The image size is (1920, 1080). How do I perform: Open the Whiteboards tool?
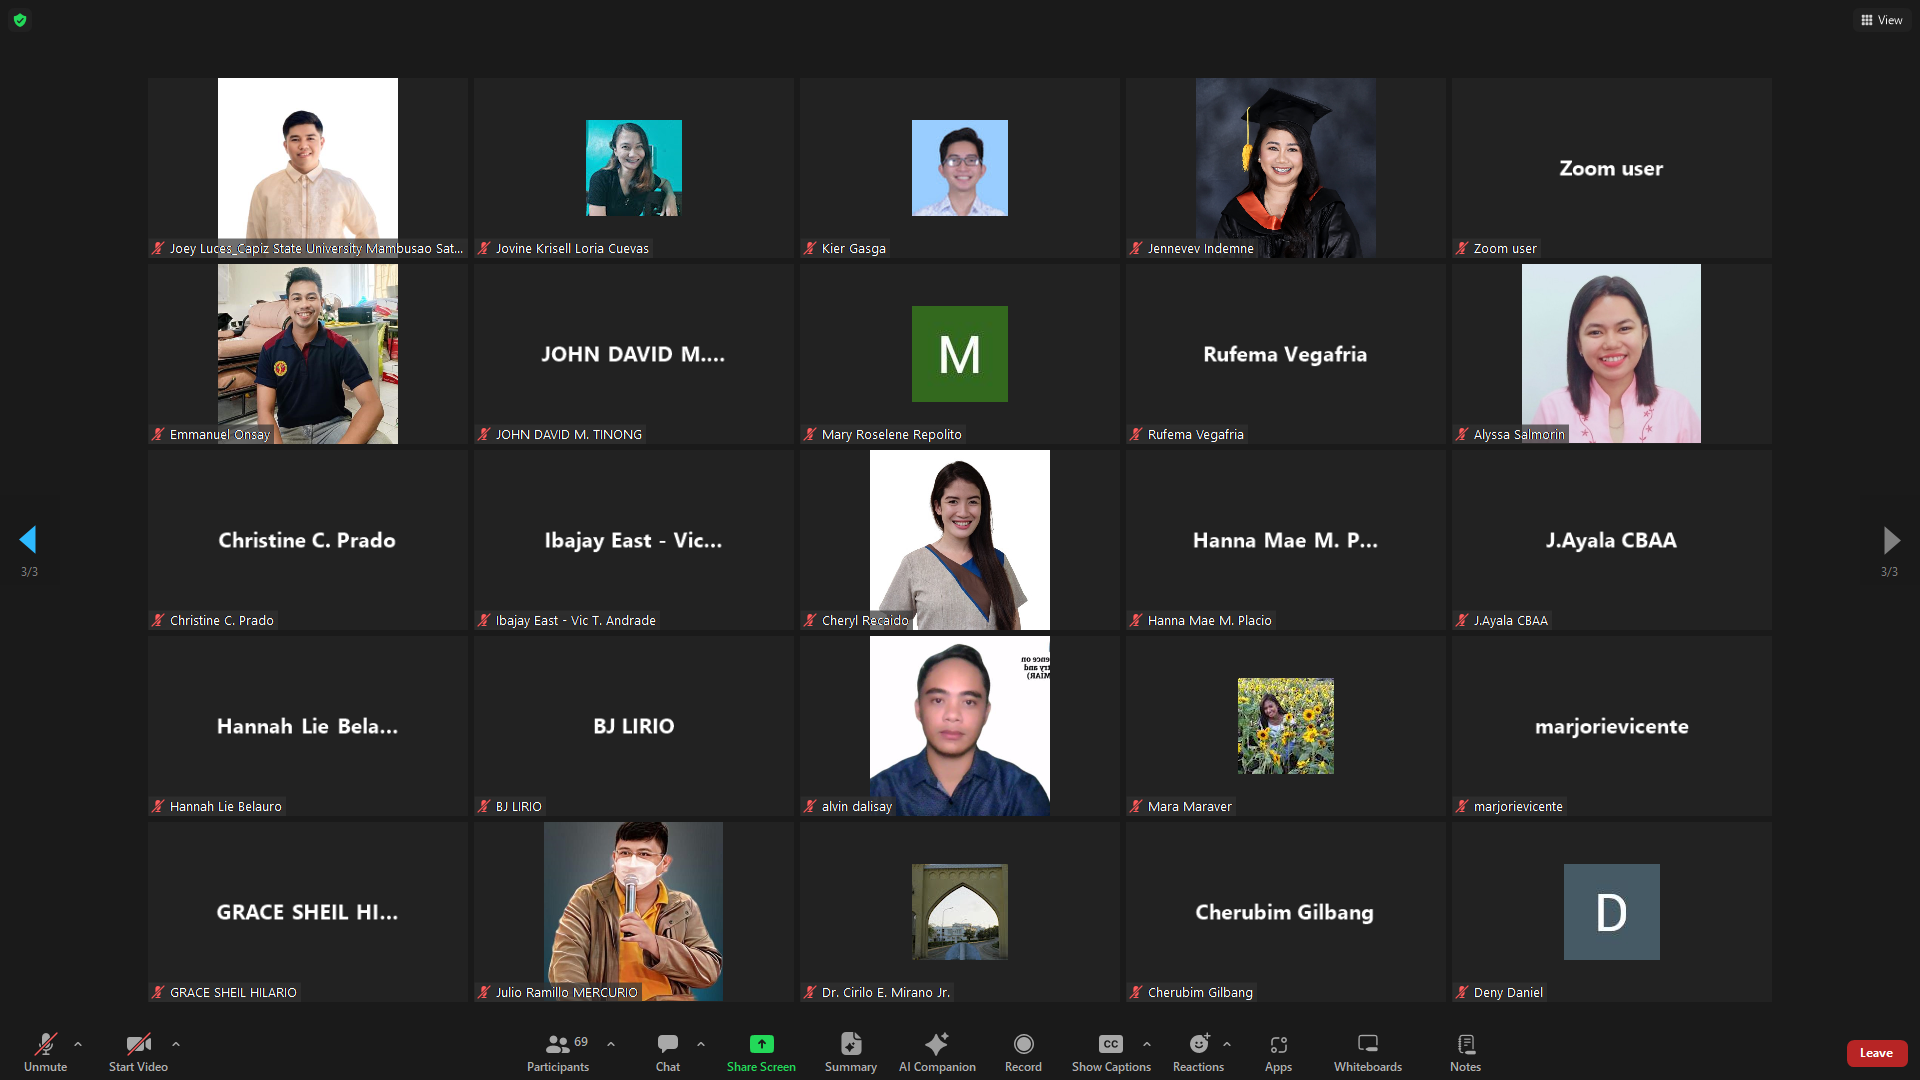tap(1367, 1052)
